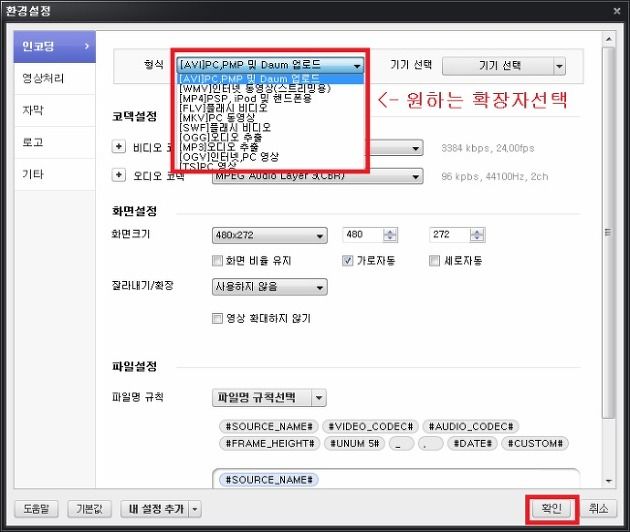Open the MPEG Audio Layer codec dropdown

pos(317,176)
